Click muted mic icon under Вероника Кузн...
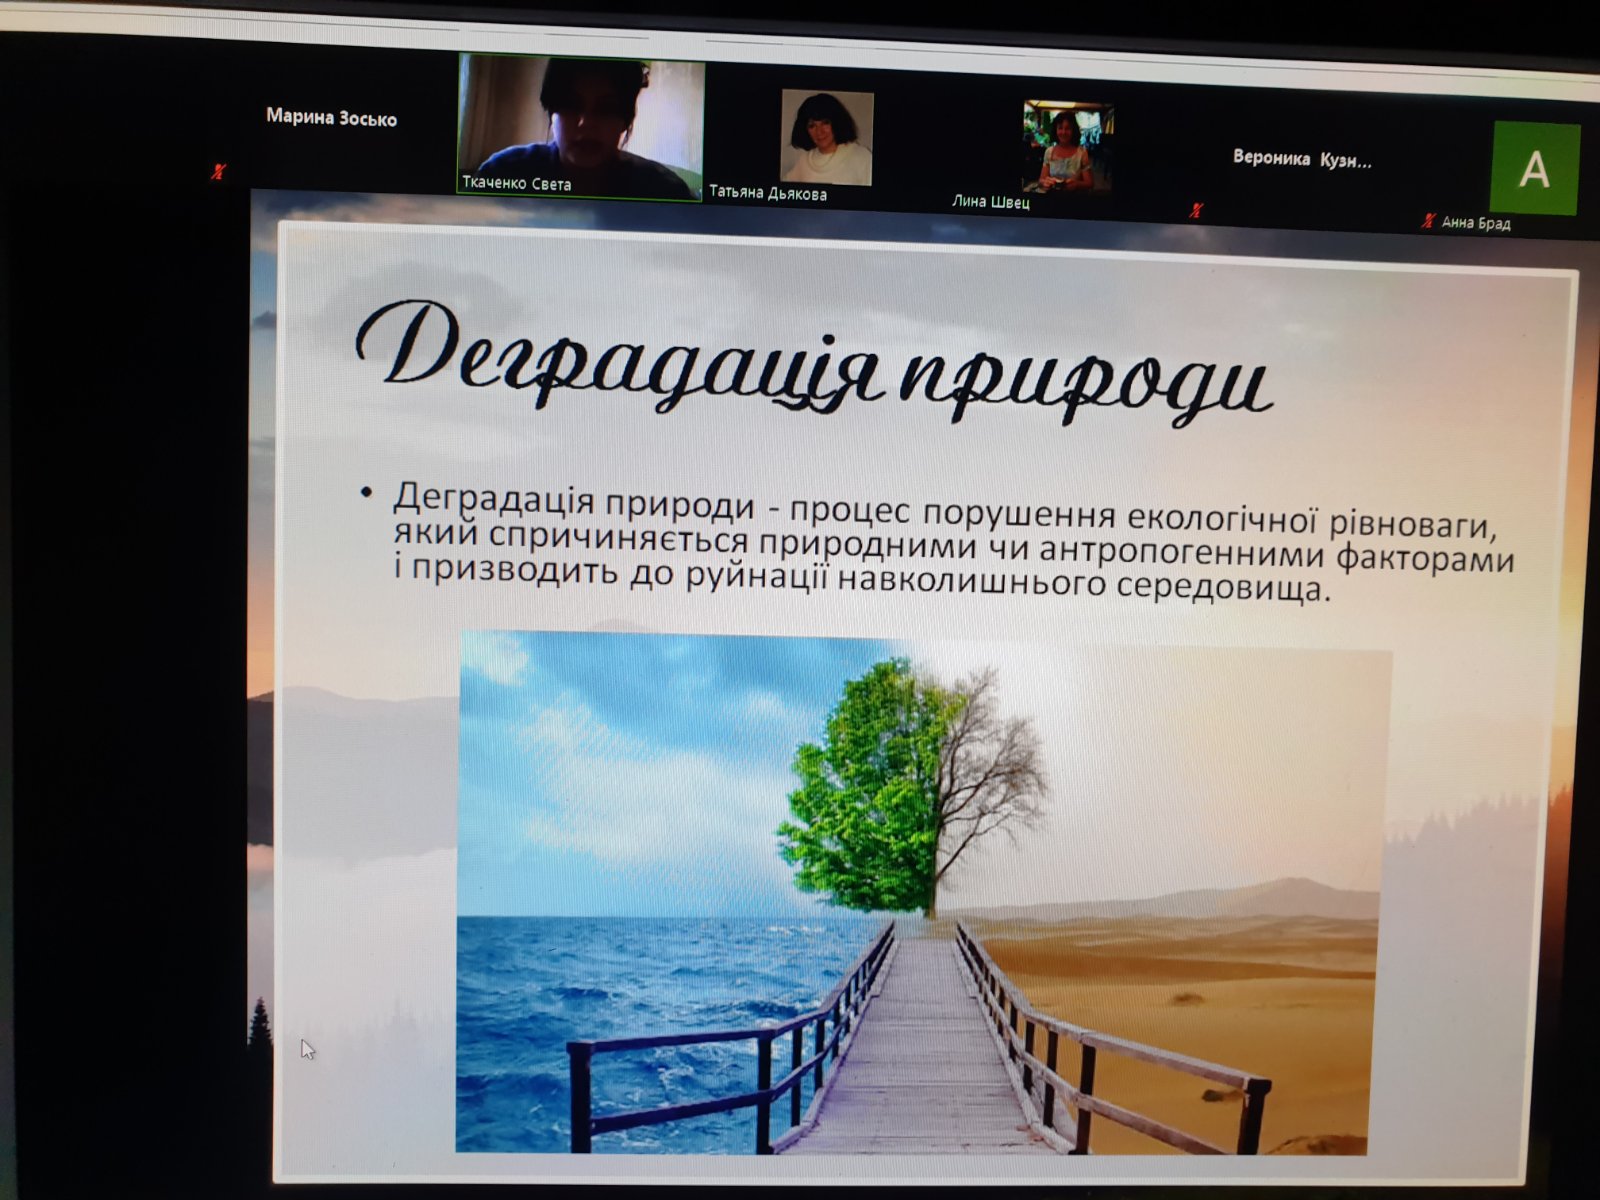This screenshot has height=1200, width=1600. [1196, 210]
